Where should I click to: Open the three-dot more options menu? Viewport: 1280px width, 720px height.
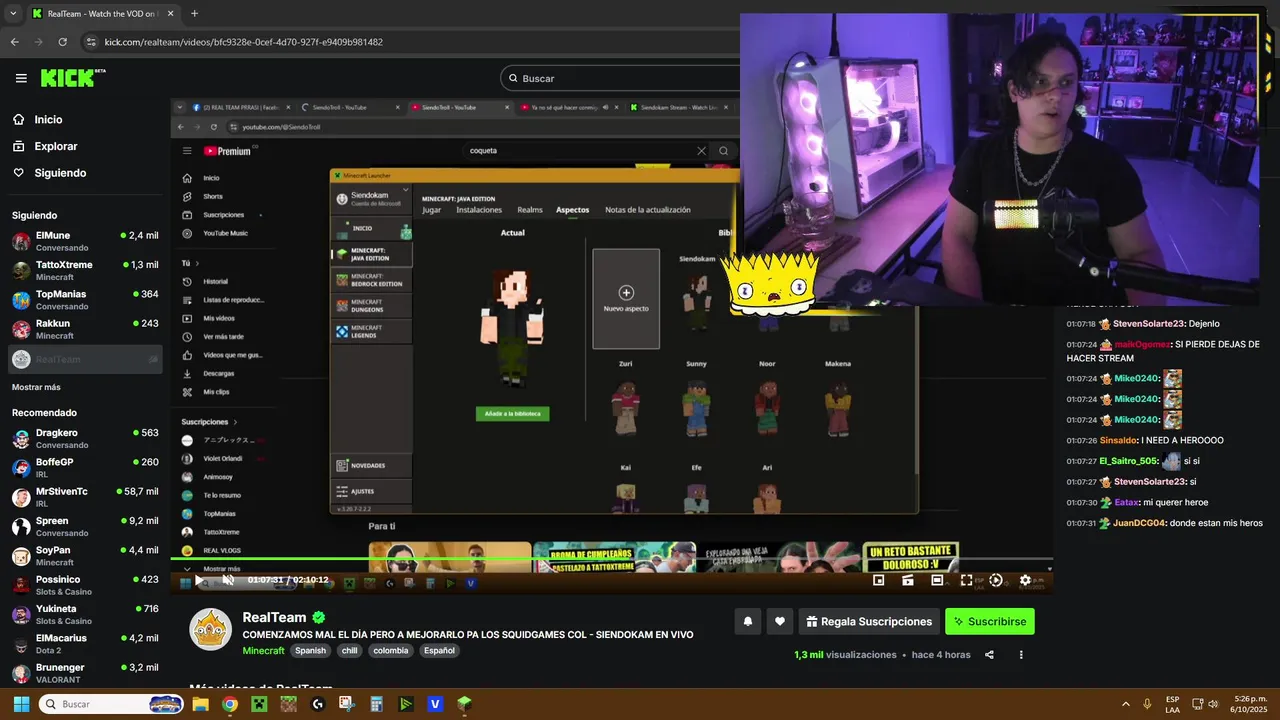click(x=1021, y=655)
